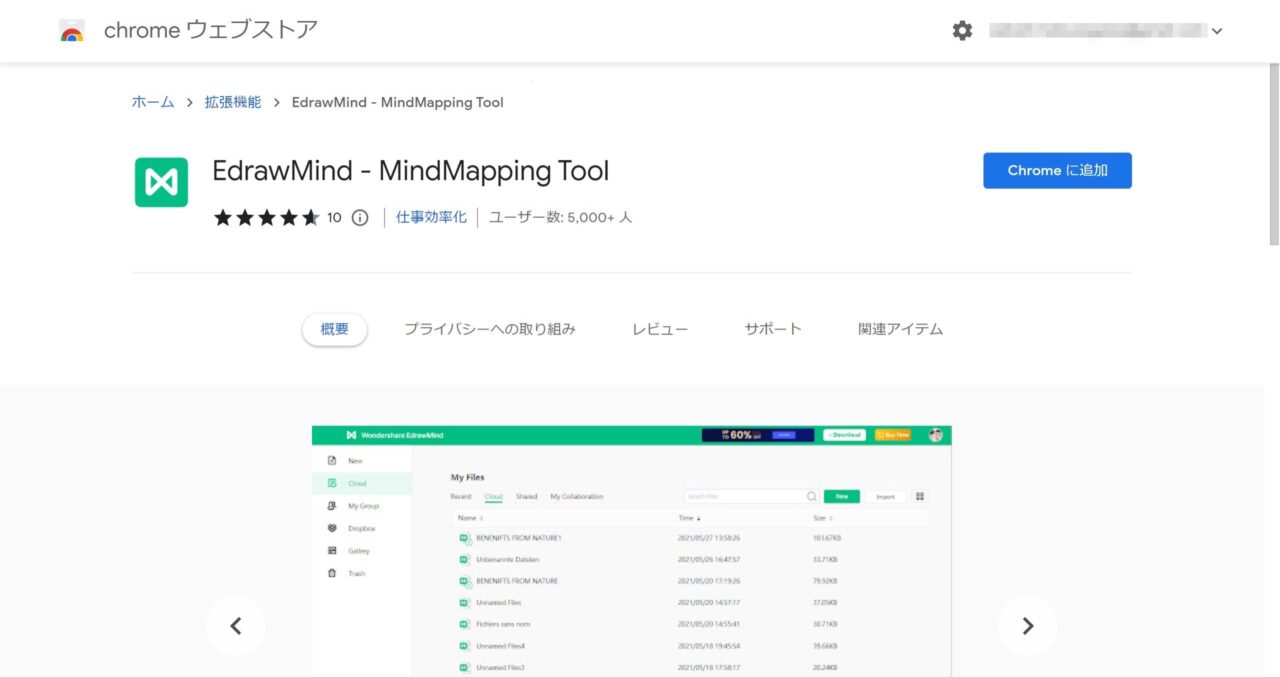The width and height of the screenshot is (1280, 677).
Task: Click the New file icon in sidebar
Action: tap(330, 460)
